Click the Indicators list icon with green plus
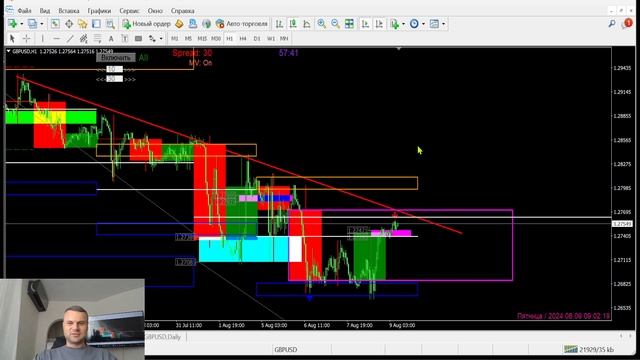This screenshot has width=640, height=360. pyautogui.click(x=394, y=24)
